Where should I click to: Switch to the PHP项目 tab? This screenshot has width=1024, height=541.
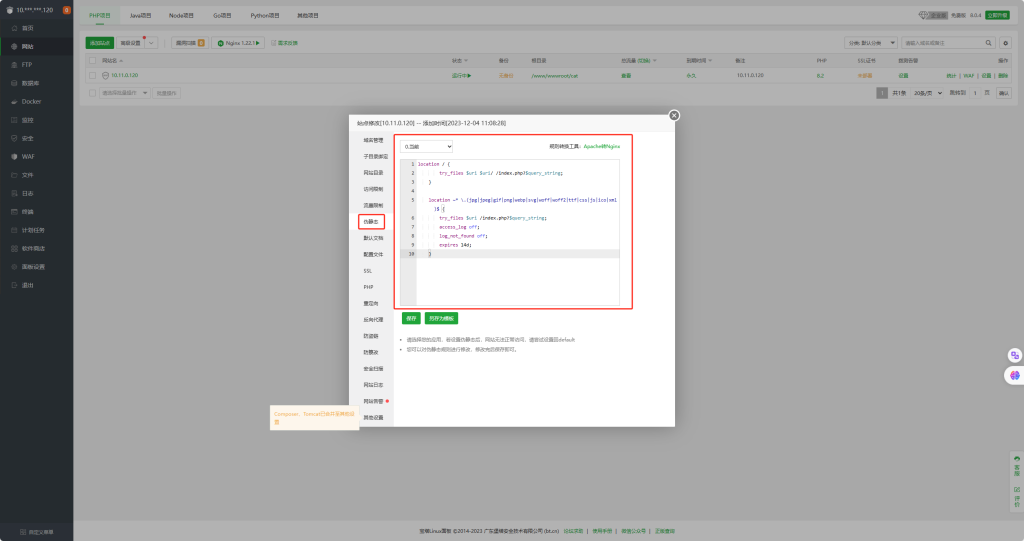coord(100,15)
